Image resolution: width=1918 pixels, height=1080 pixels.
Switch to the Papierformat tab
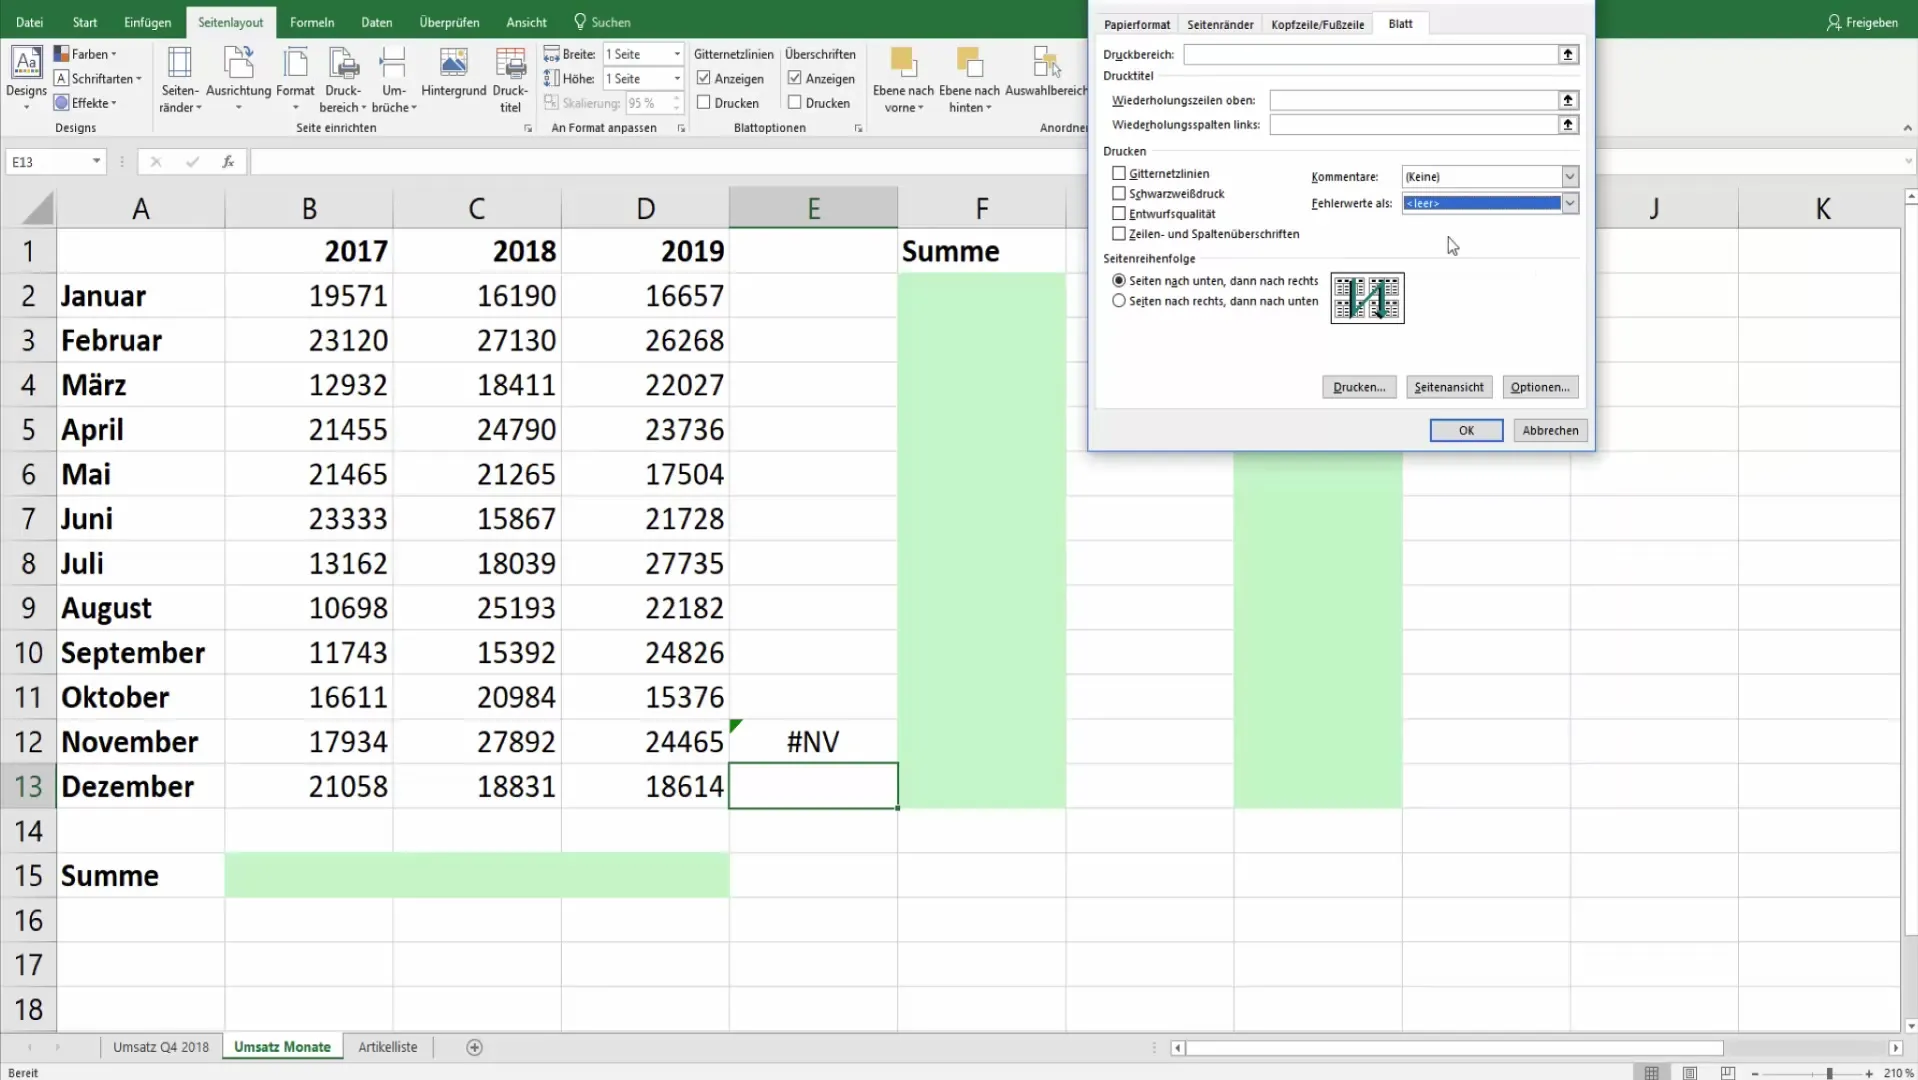coord(1137,24)
